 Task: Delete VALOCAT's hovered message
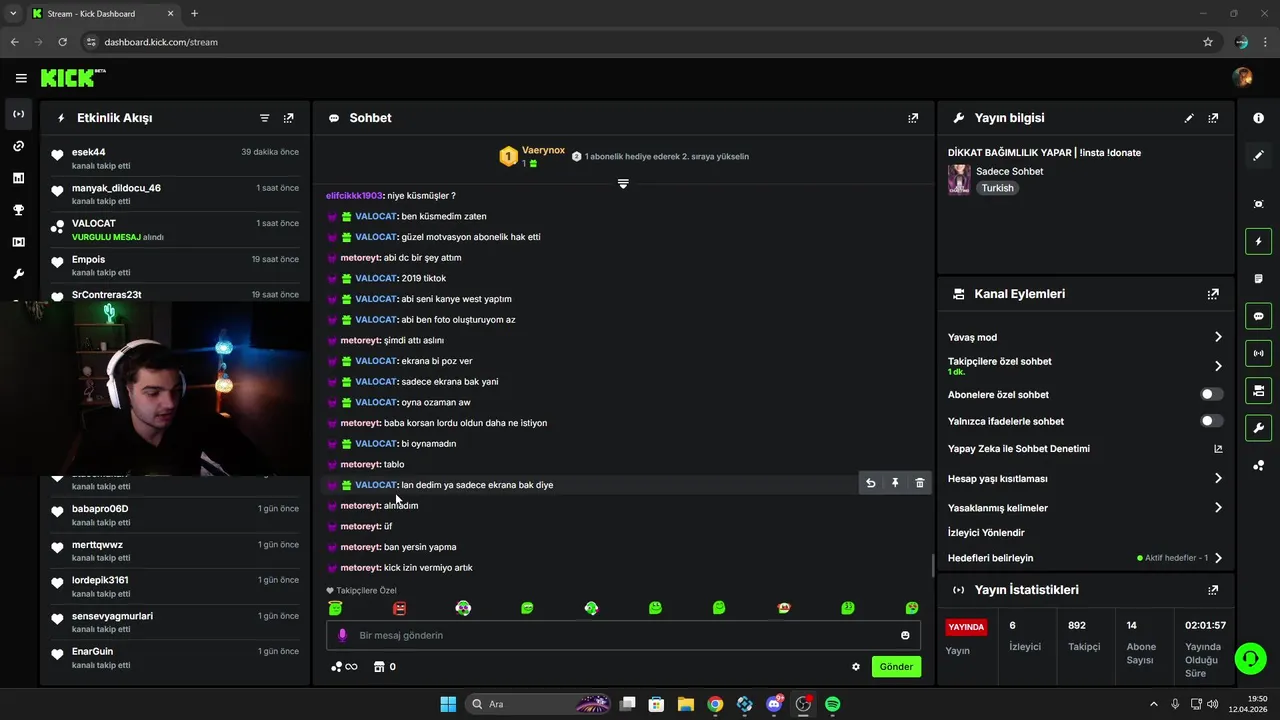tap(920, 483)
